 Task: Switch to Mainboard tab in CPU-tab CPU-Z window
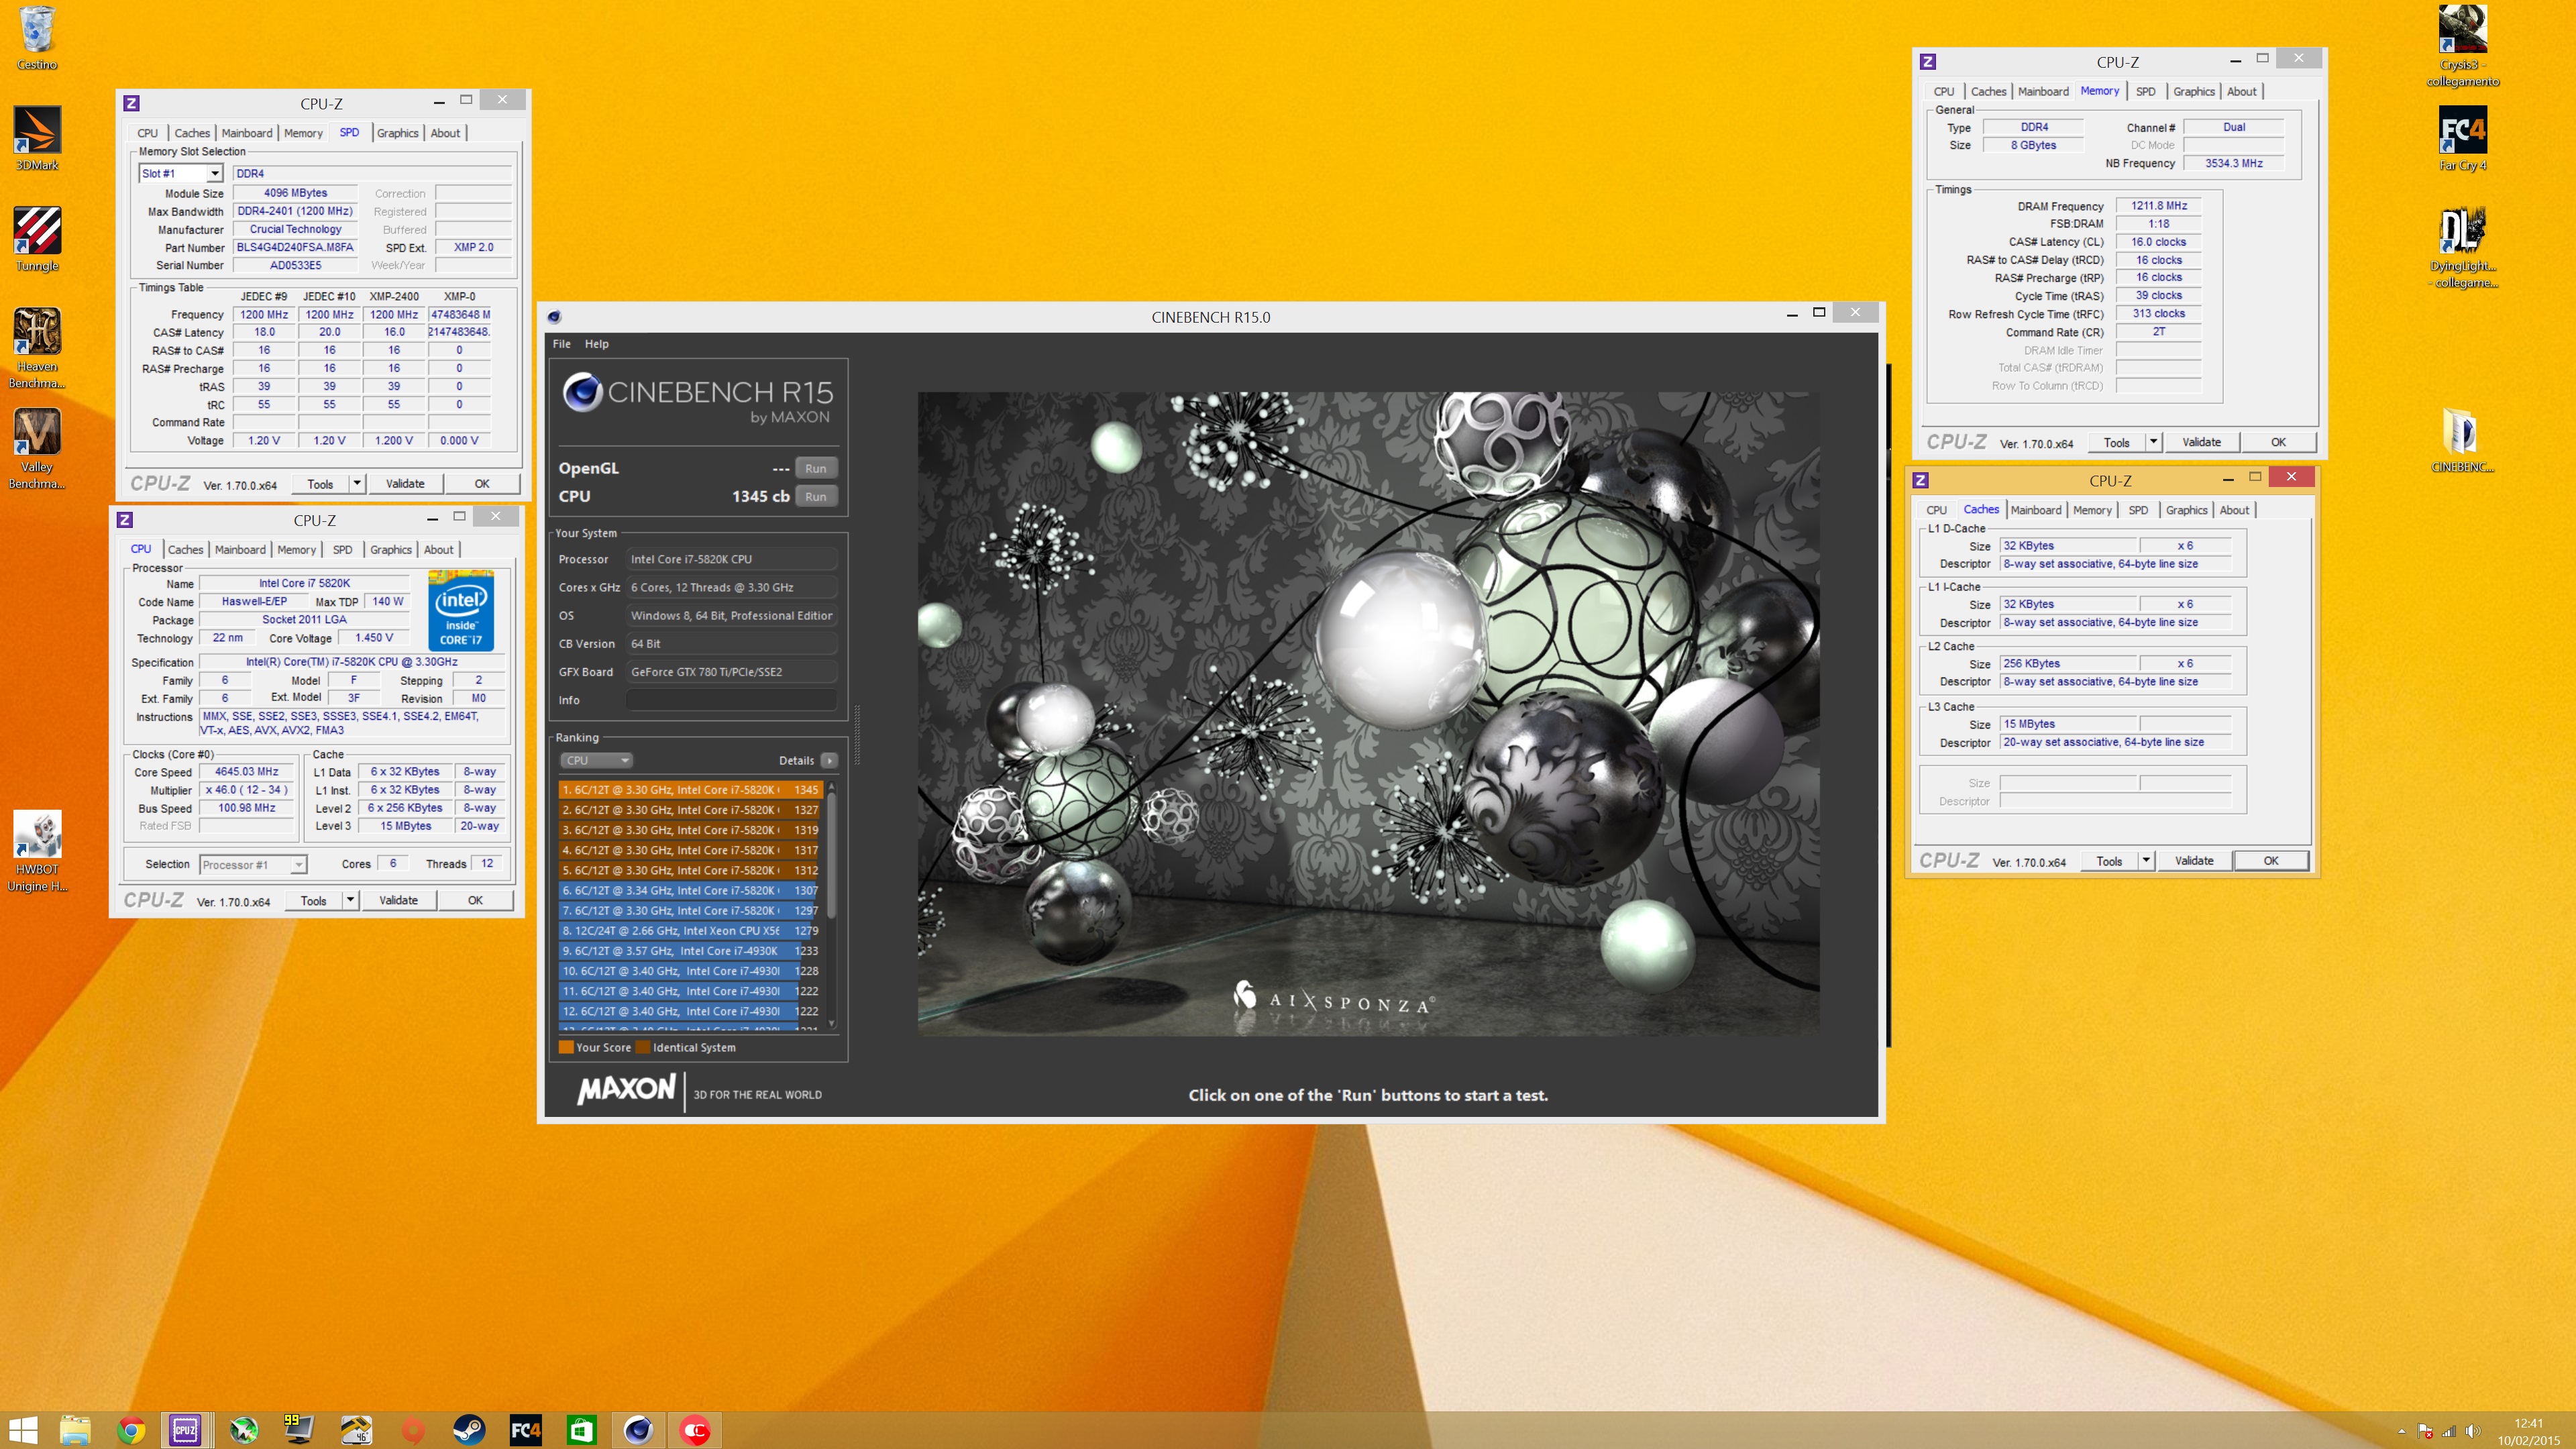click(240, 549)
